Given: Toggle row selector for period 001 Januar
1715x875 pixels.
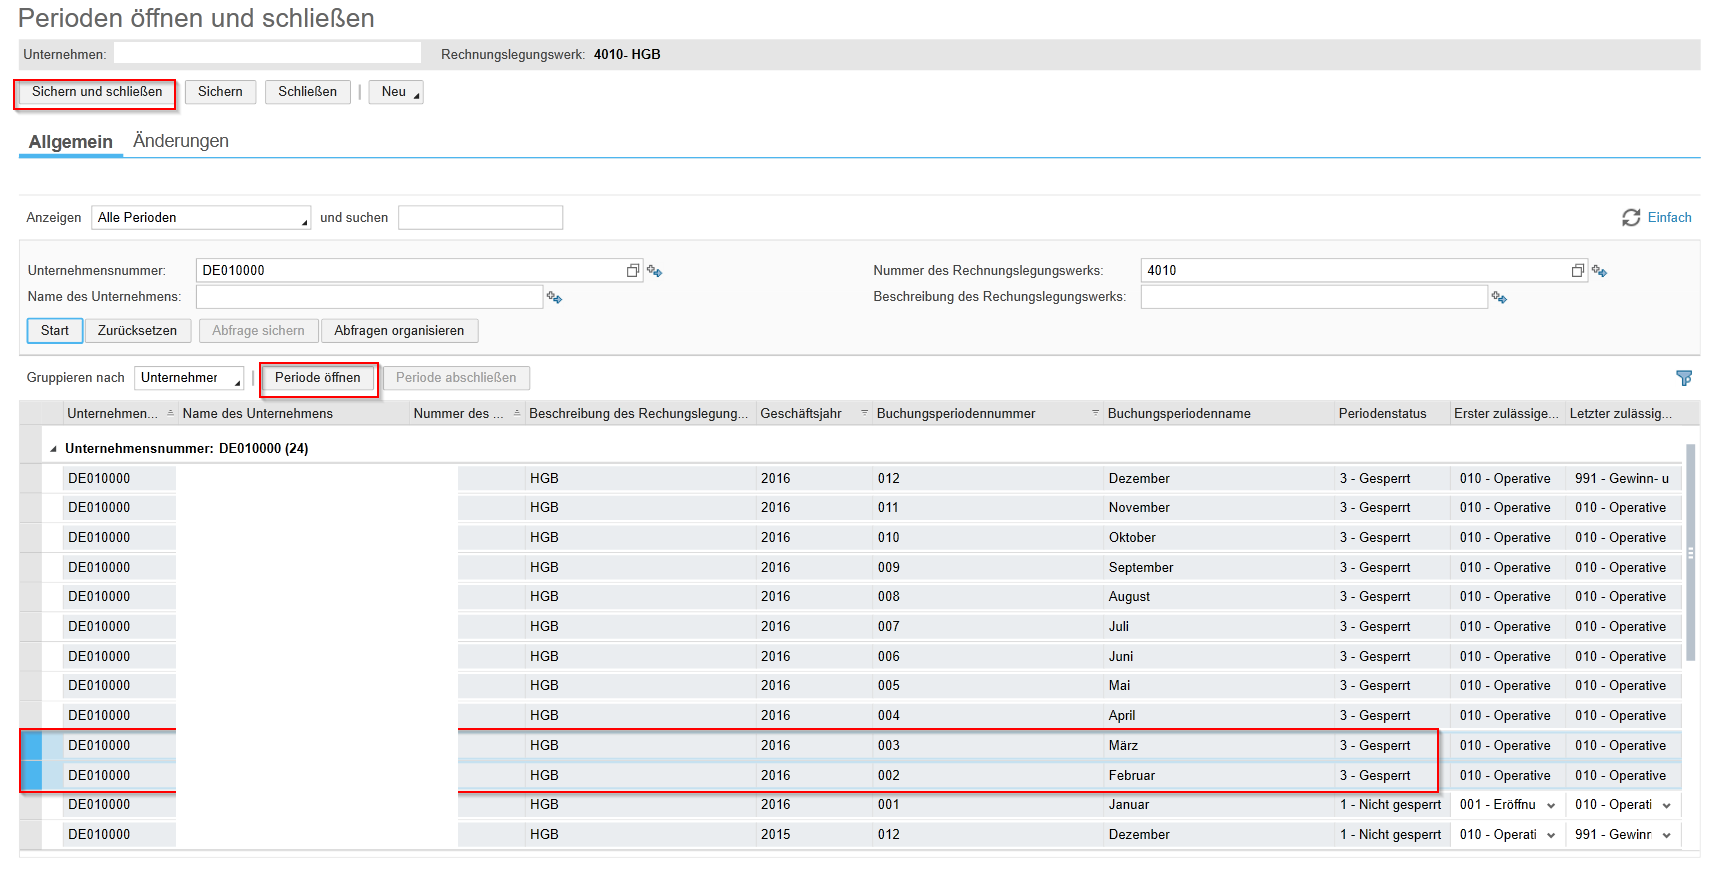Looking at the screenshot, I should (31, 805).
